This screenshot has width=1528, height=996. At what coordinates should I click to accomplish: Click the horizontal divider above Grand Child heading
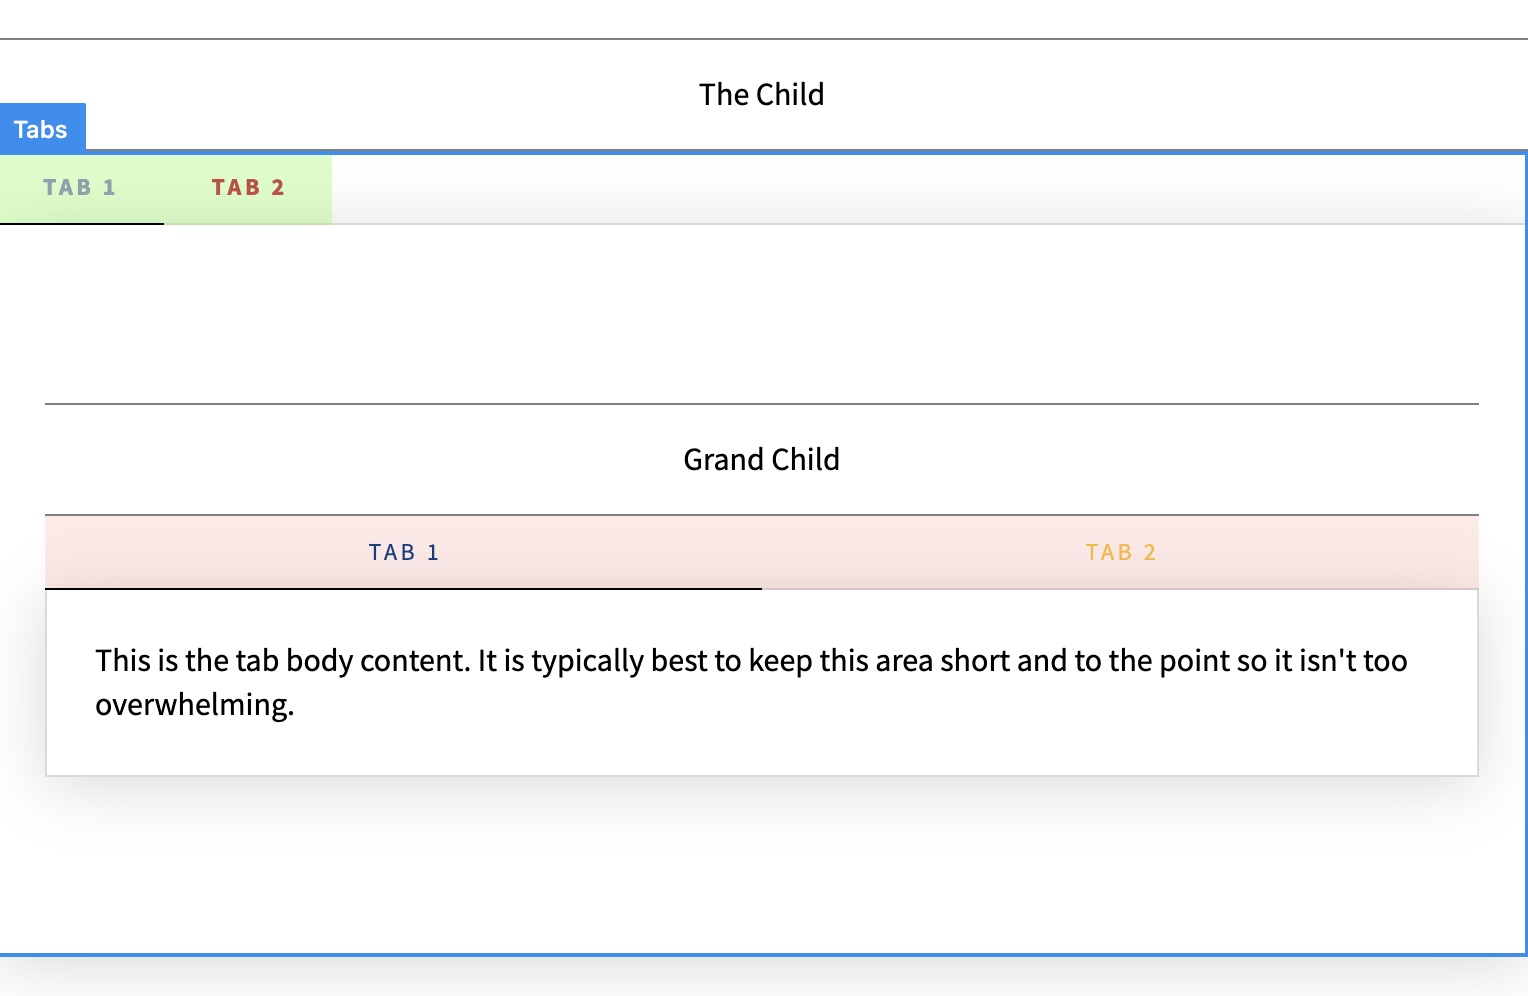pos(762,404)
